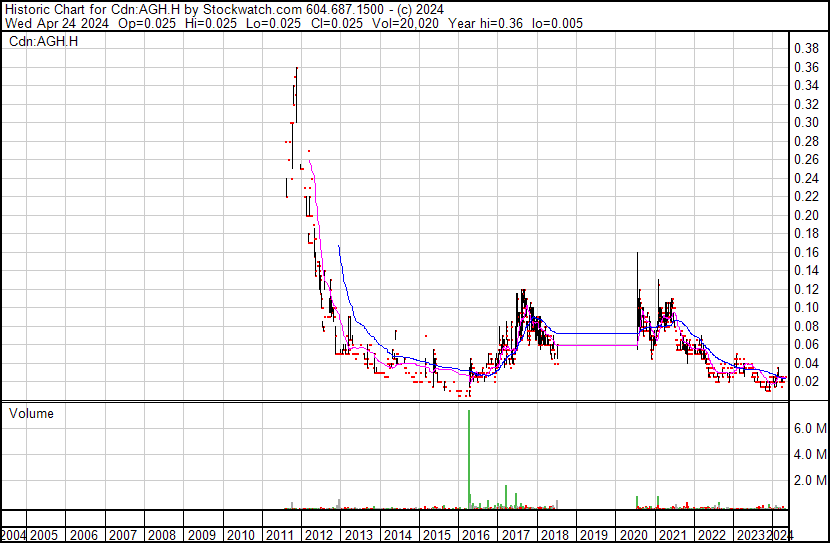Click the Vol=20,020 value in header
Screen dimensions: 830x543
tap(405, 23)
